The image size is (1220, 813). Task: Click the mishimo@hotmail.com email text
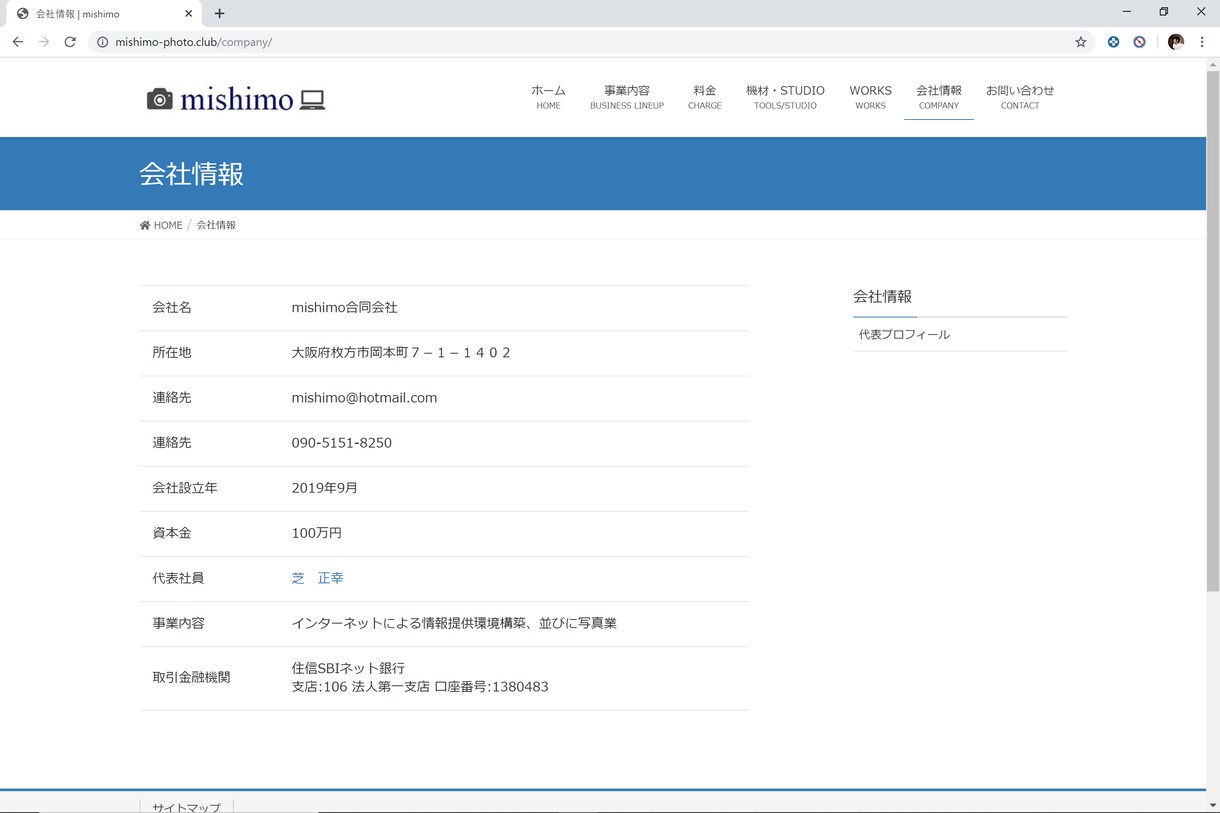pos(364,398)
